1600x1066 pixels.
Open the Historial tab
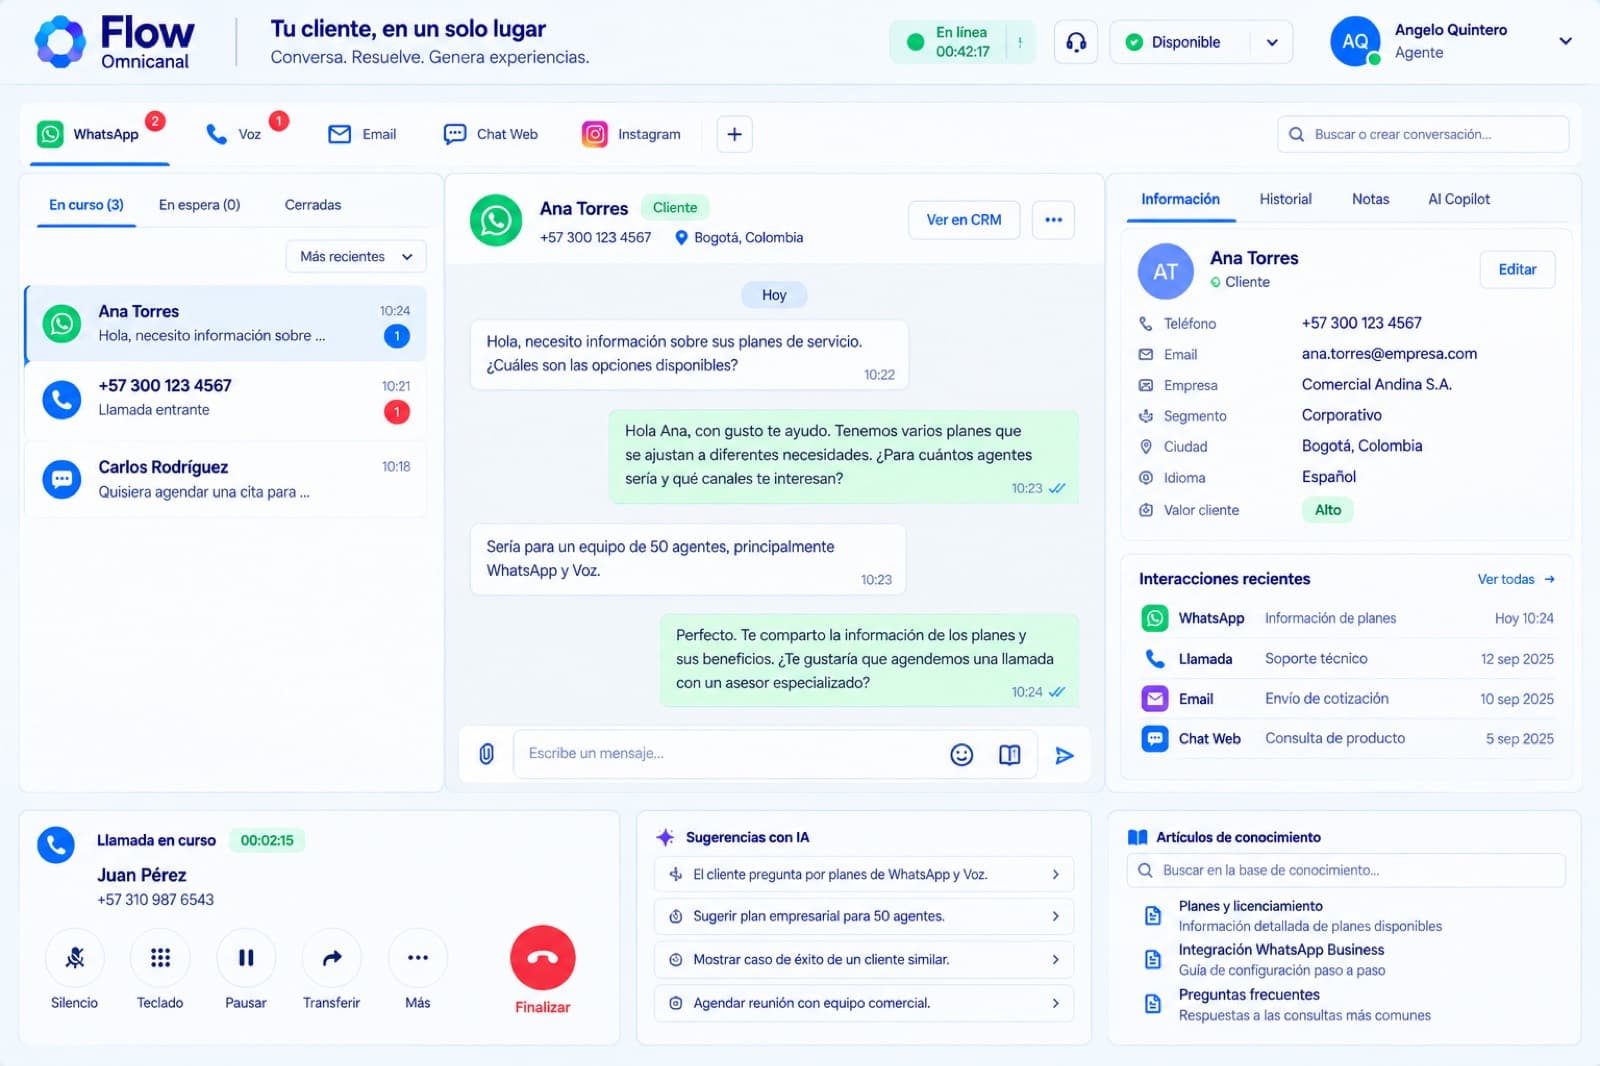1285,199
